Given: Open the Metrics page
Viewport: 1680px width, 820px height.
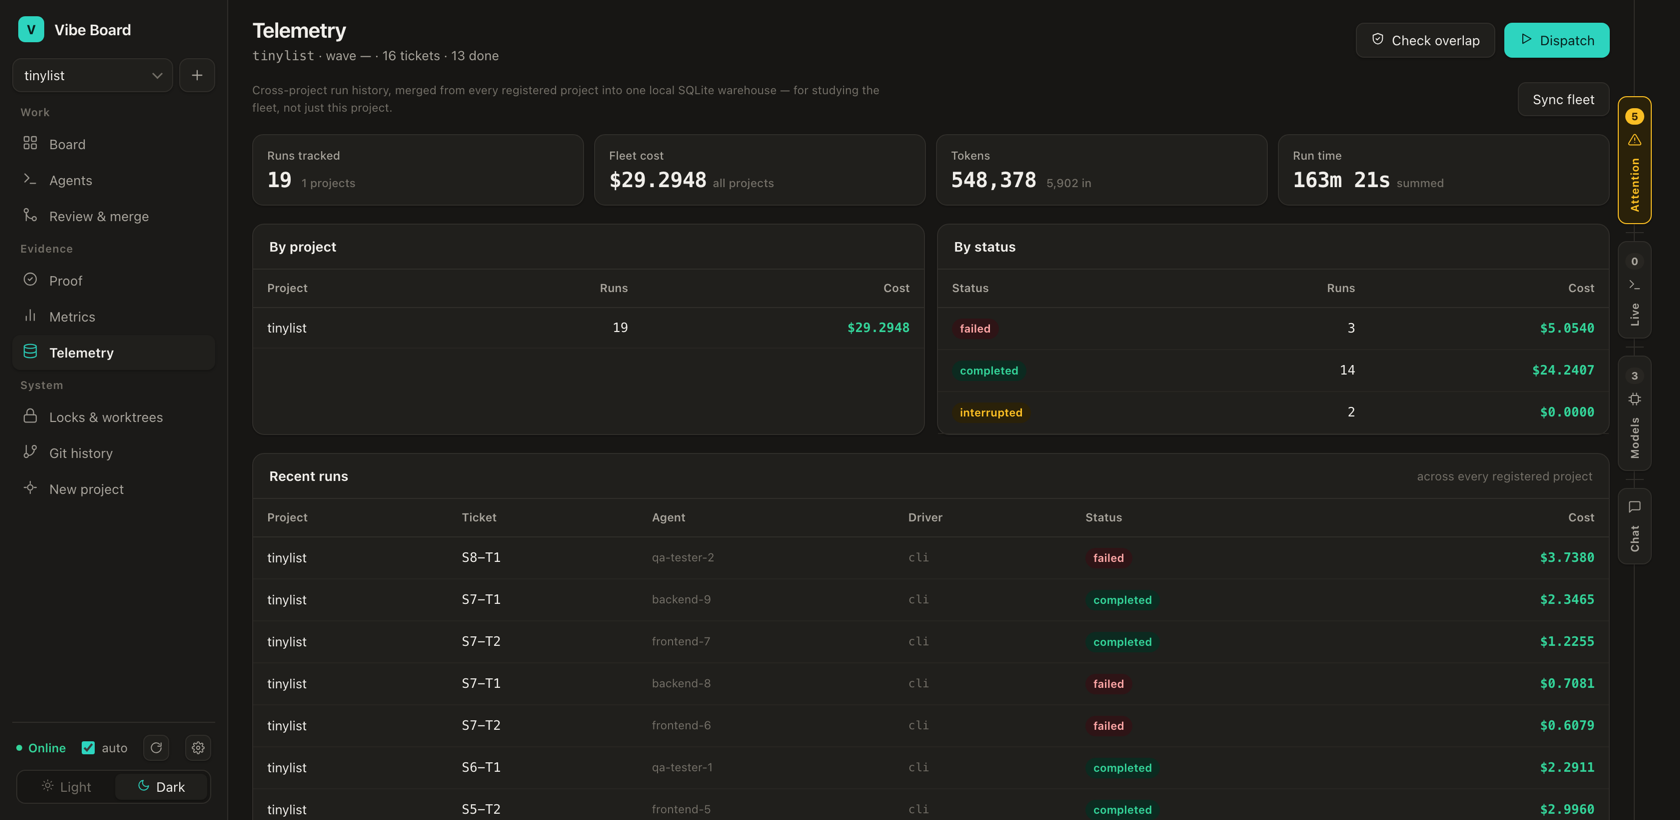Looking at the screenshot, I should pos(114,317).
